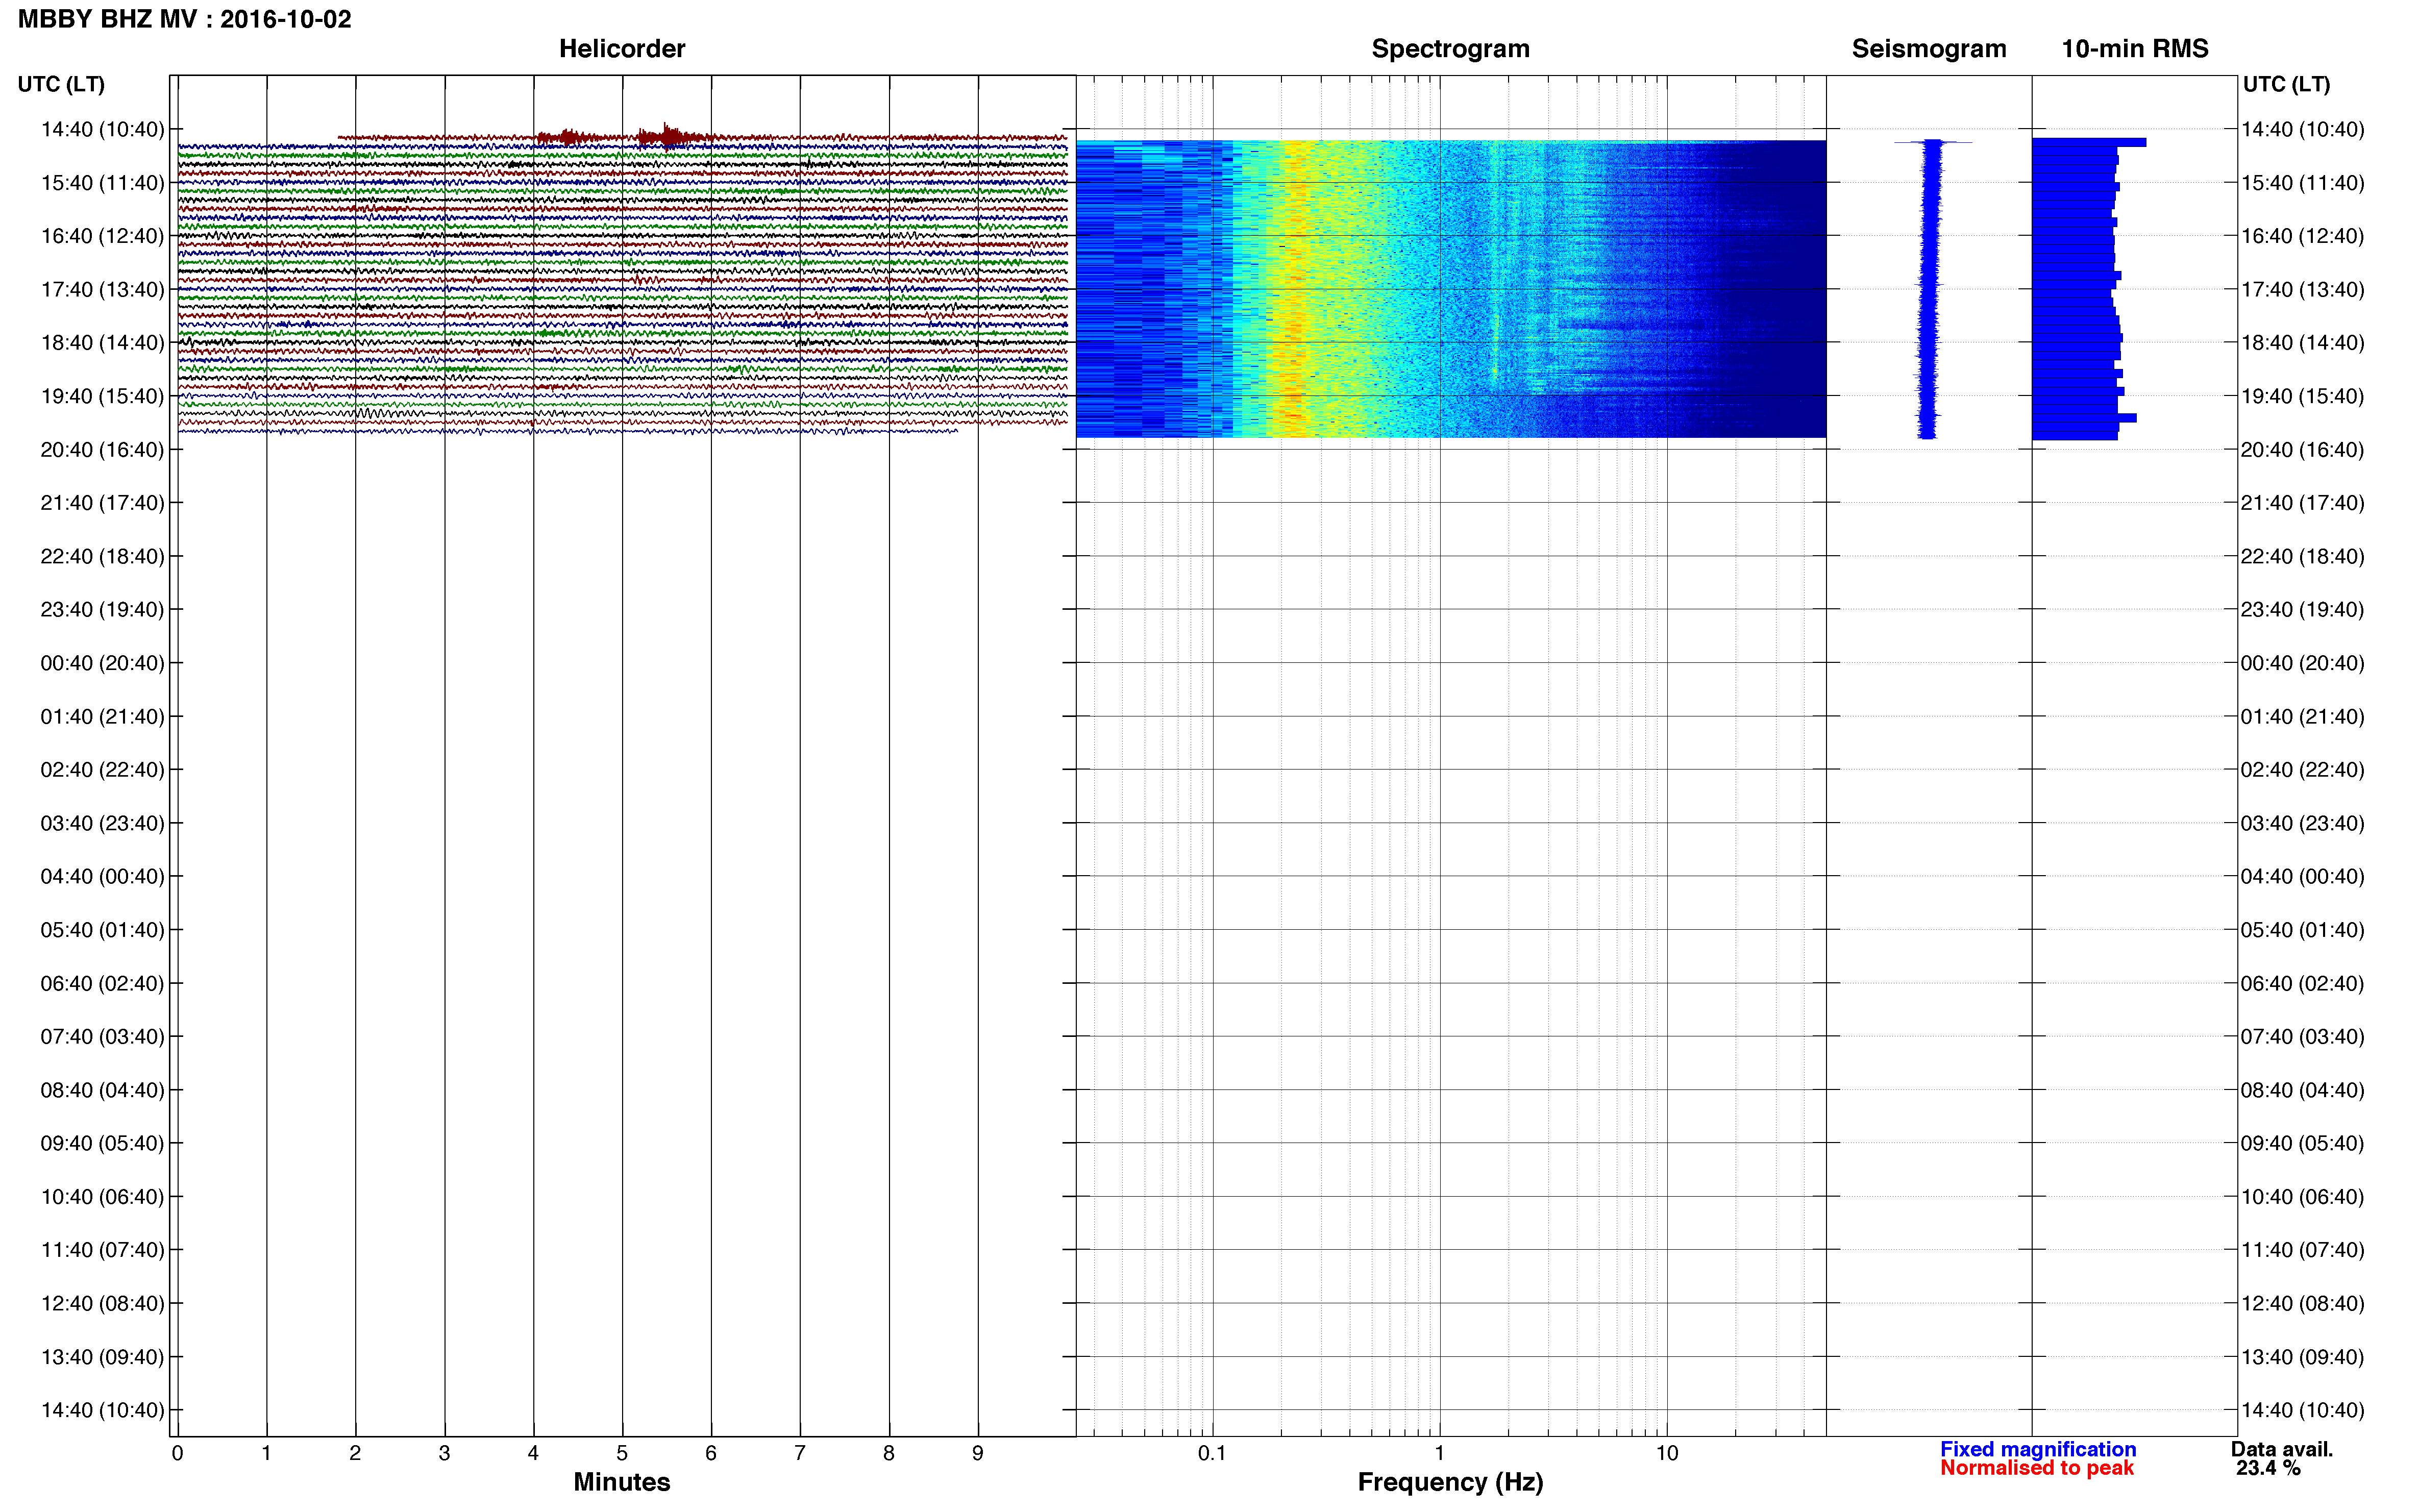The image size is (2419, 1512).
Task: Click the smaller event burst near minute 4
Action: (568, 137)
